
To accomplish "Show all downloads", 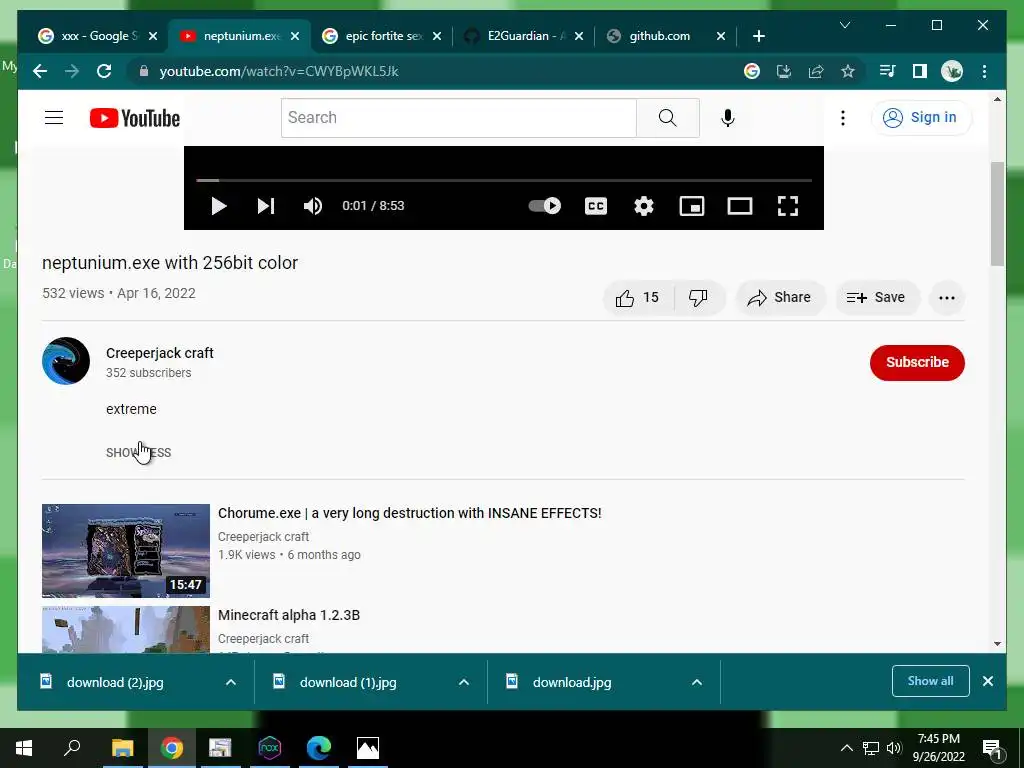I will (931, 681).
